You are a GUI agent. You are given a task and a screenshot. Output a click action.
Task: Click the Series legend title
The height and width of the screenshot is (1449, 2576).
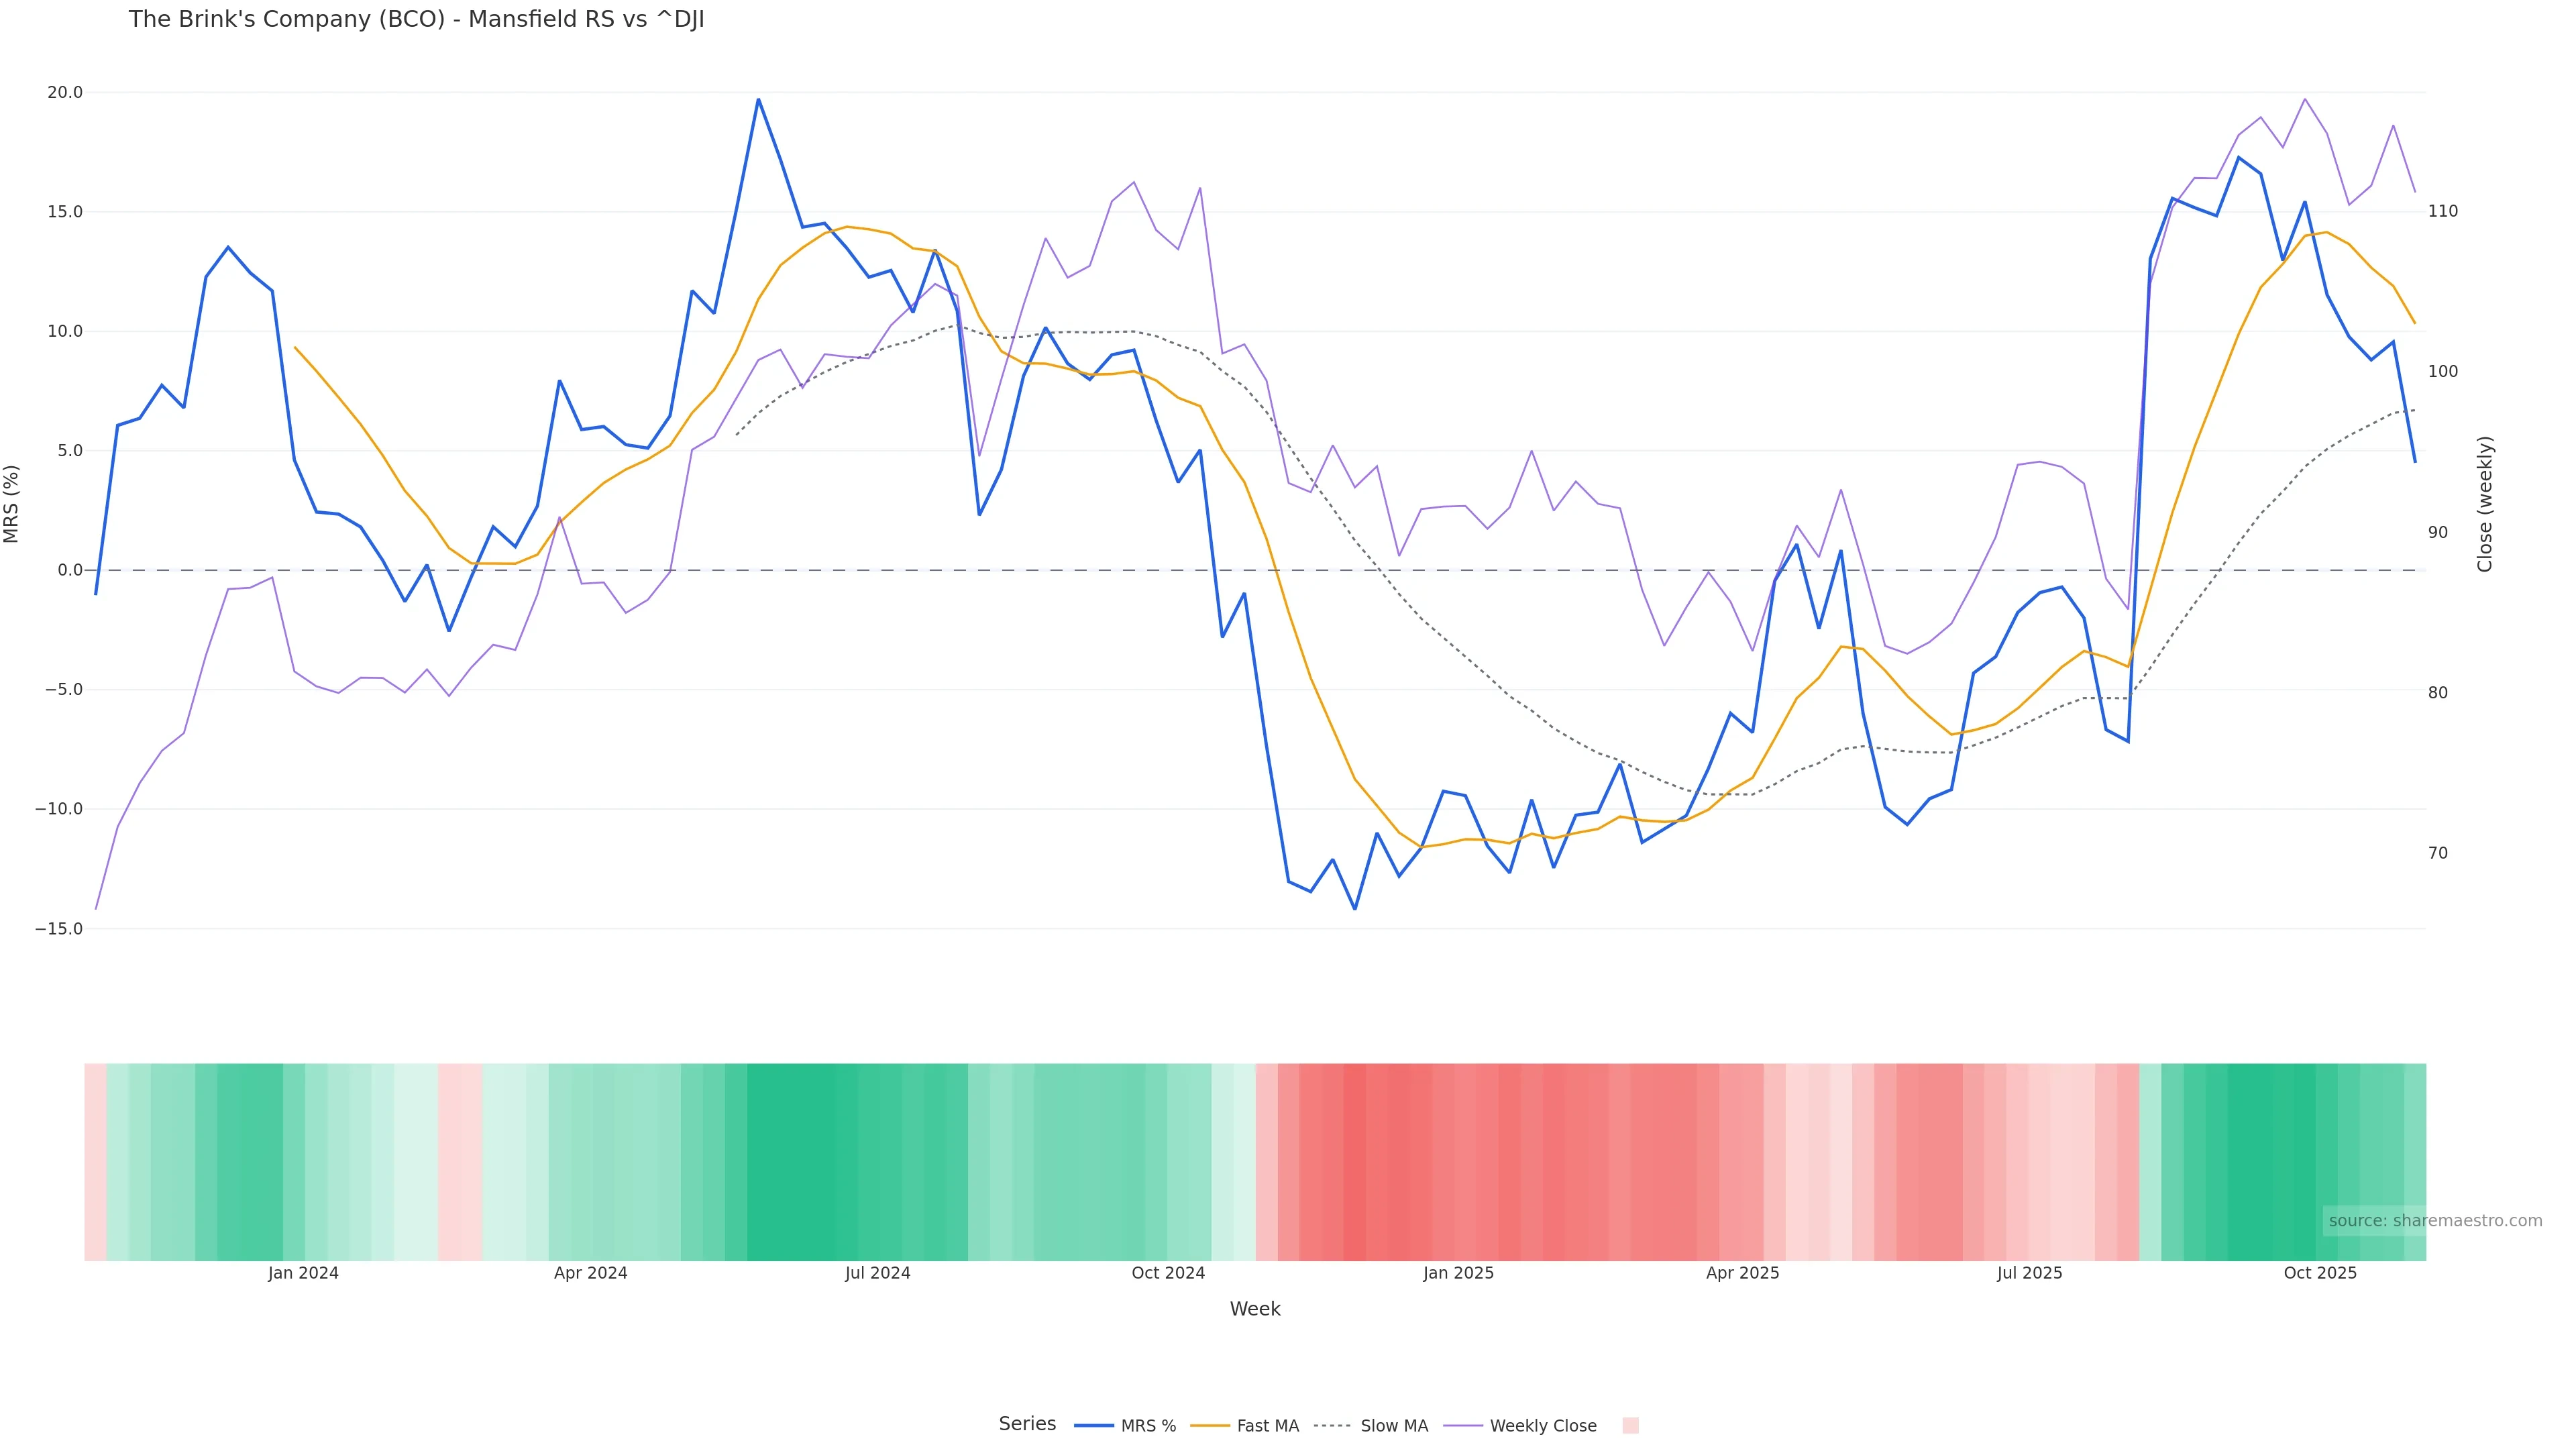coord(1027,1424)
